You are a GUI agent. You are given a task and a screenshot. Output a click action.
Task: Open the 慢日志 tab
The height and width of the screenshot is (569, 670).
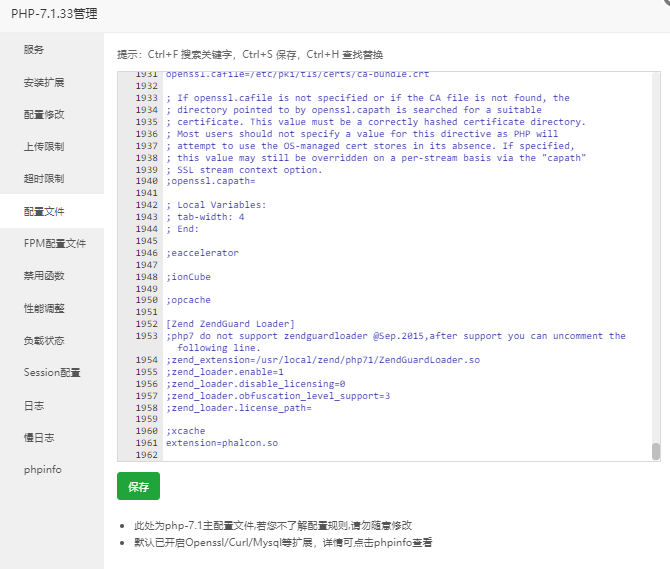click(39, 437)
